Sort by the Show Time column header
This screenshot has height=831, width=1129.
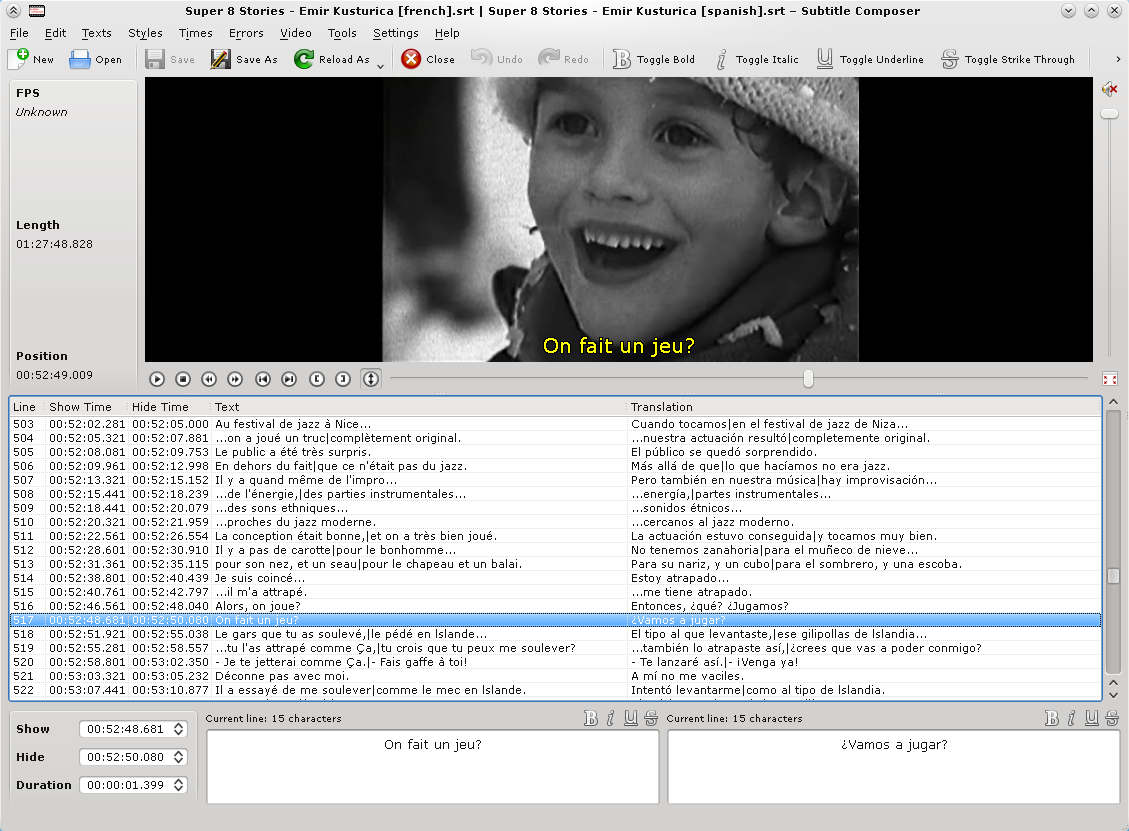click(86, 407)
